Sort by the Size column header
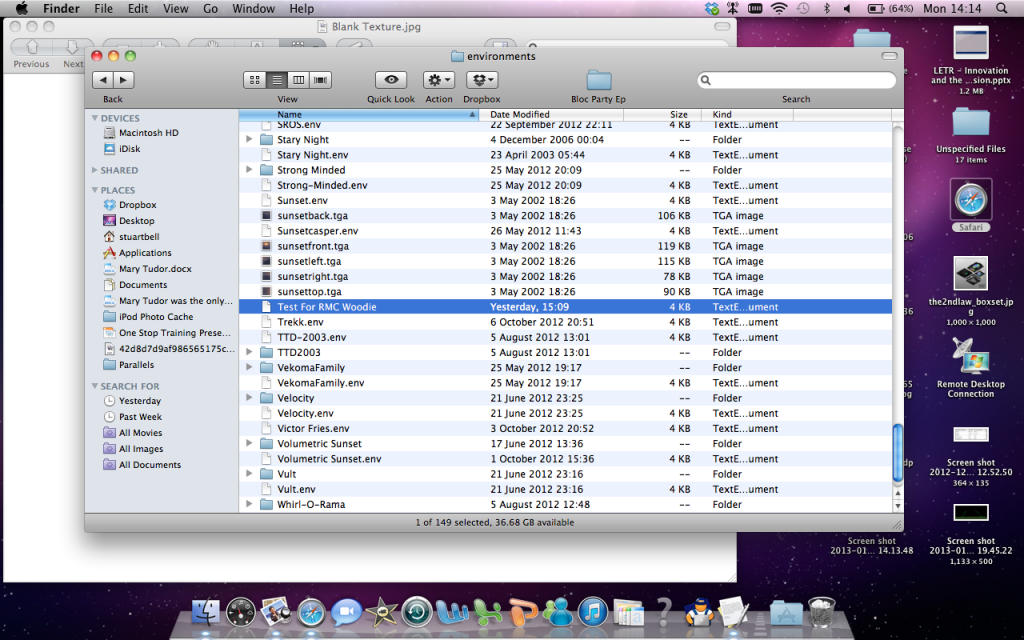1024x640 pixels. (x=662, y=114)
